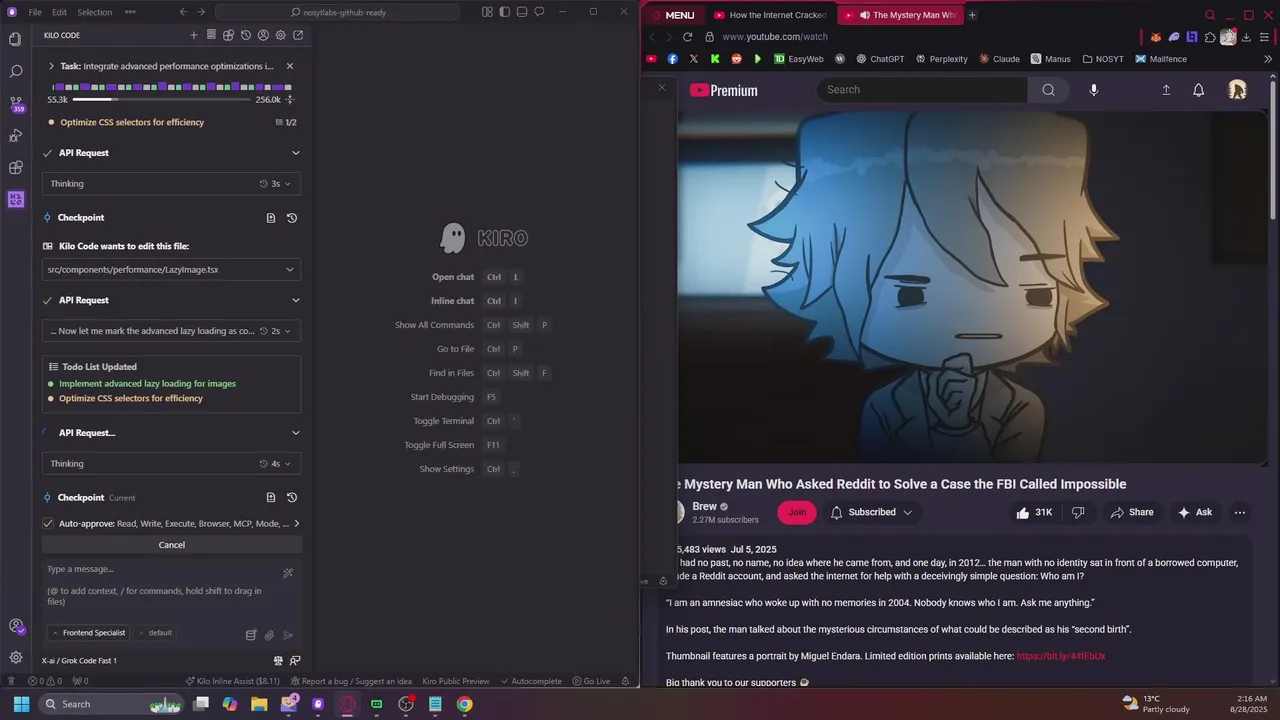Open Kilo Code history icon in panel header
1280x720 pixels.
[246, 35]
